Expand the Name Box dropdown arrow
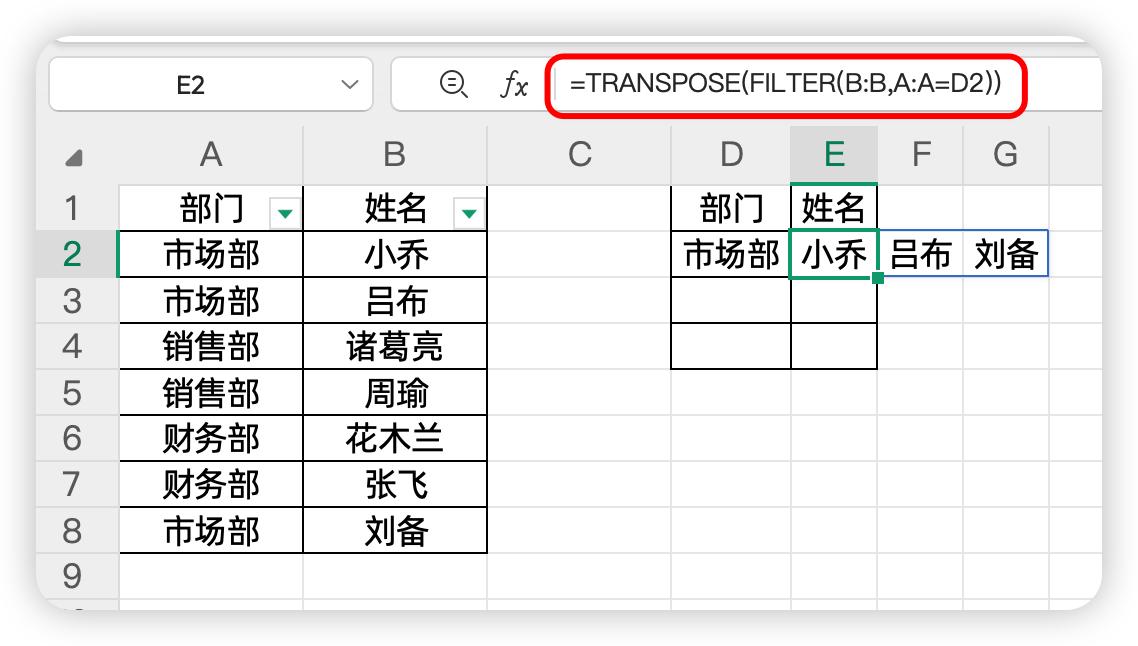Screen dimensions: 1138x646 coord(349,85)
